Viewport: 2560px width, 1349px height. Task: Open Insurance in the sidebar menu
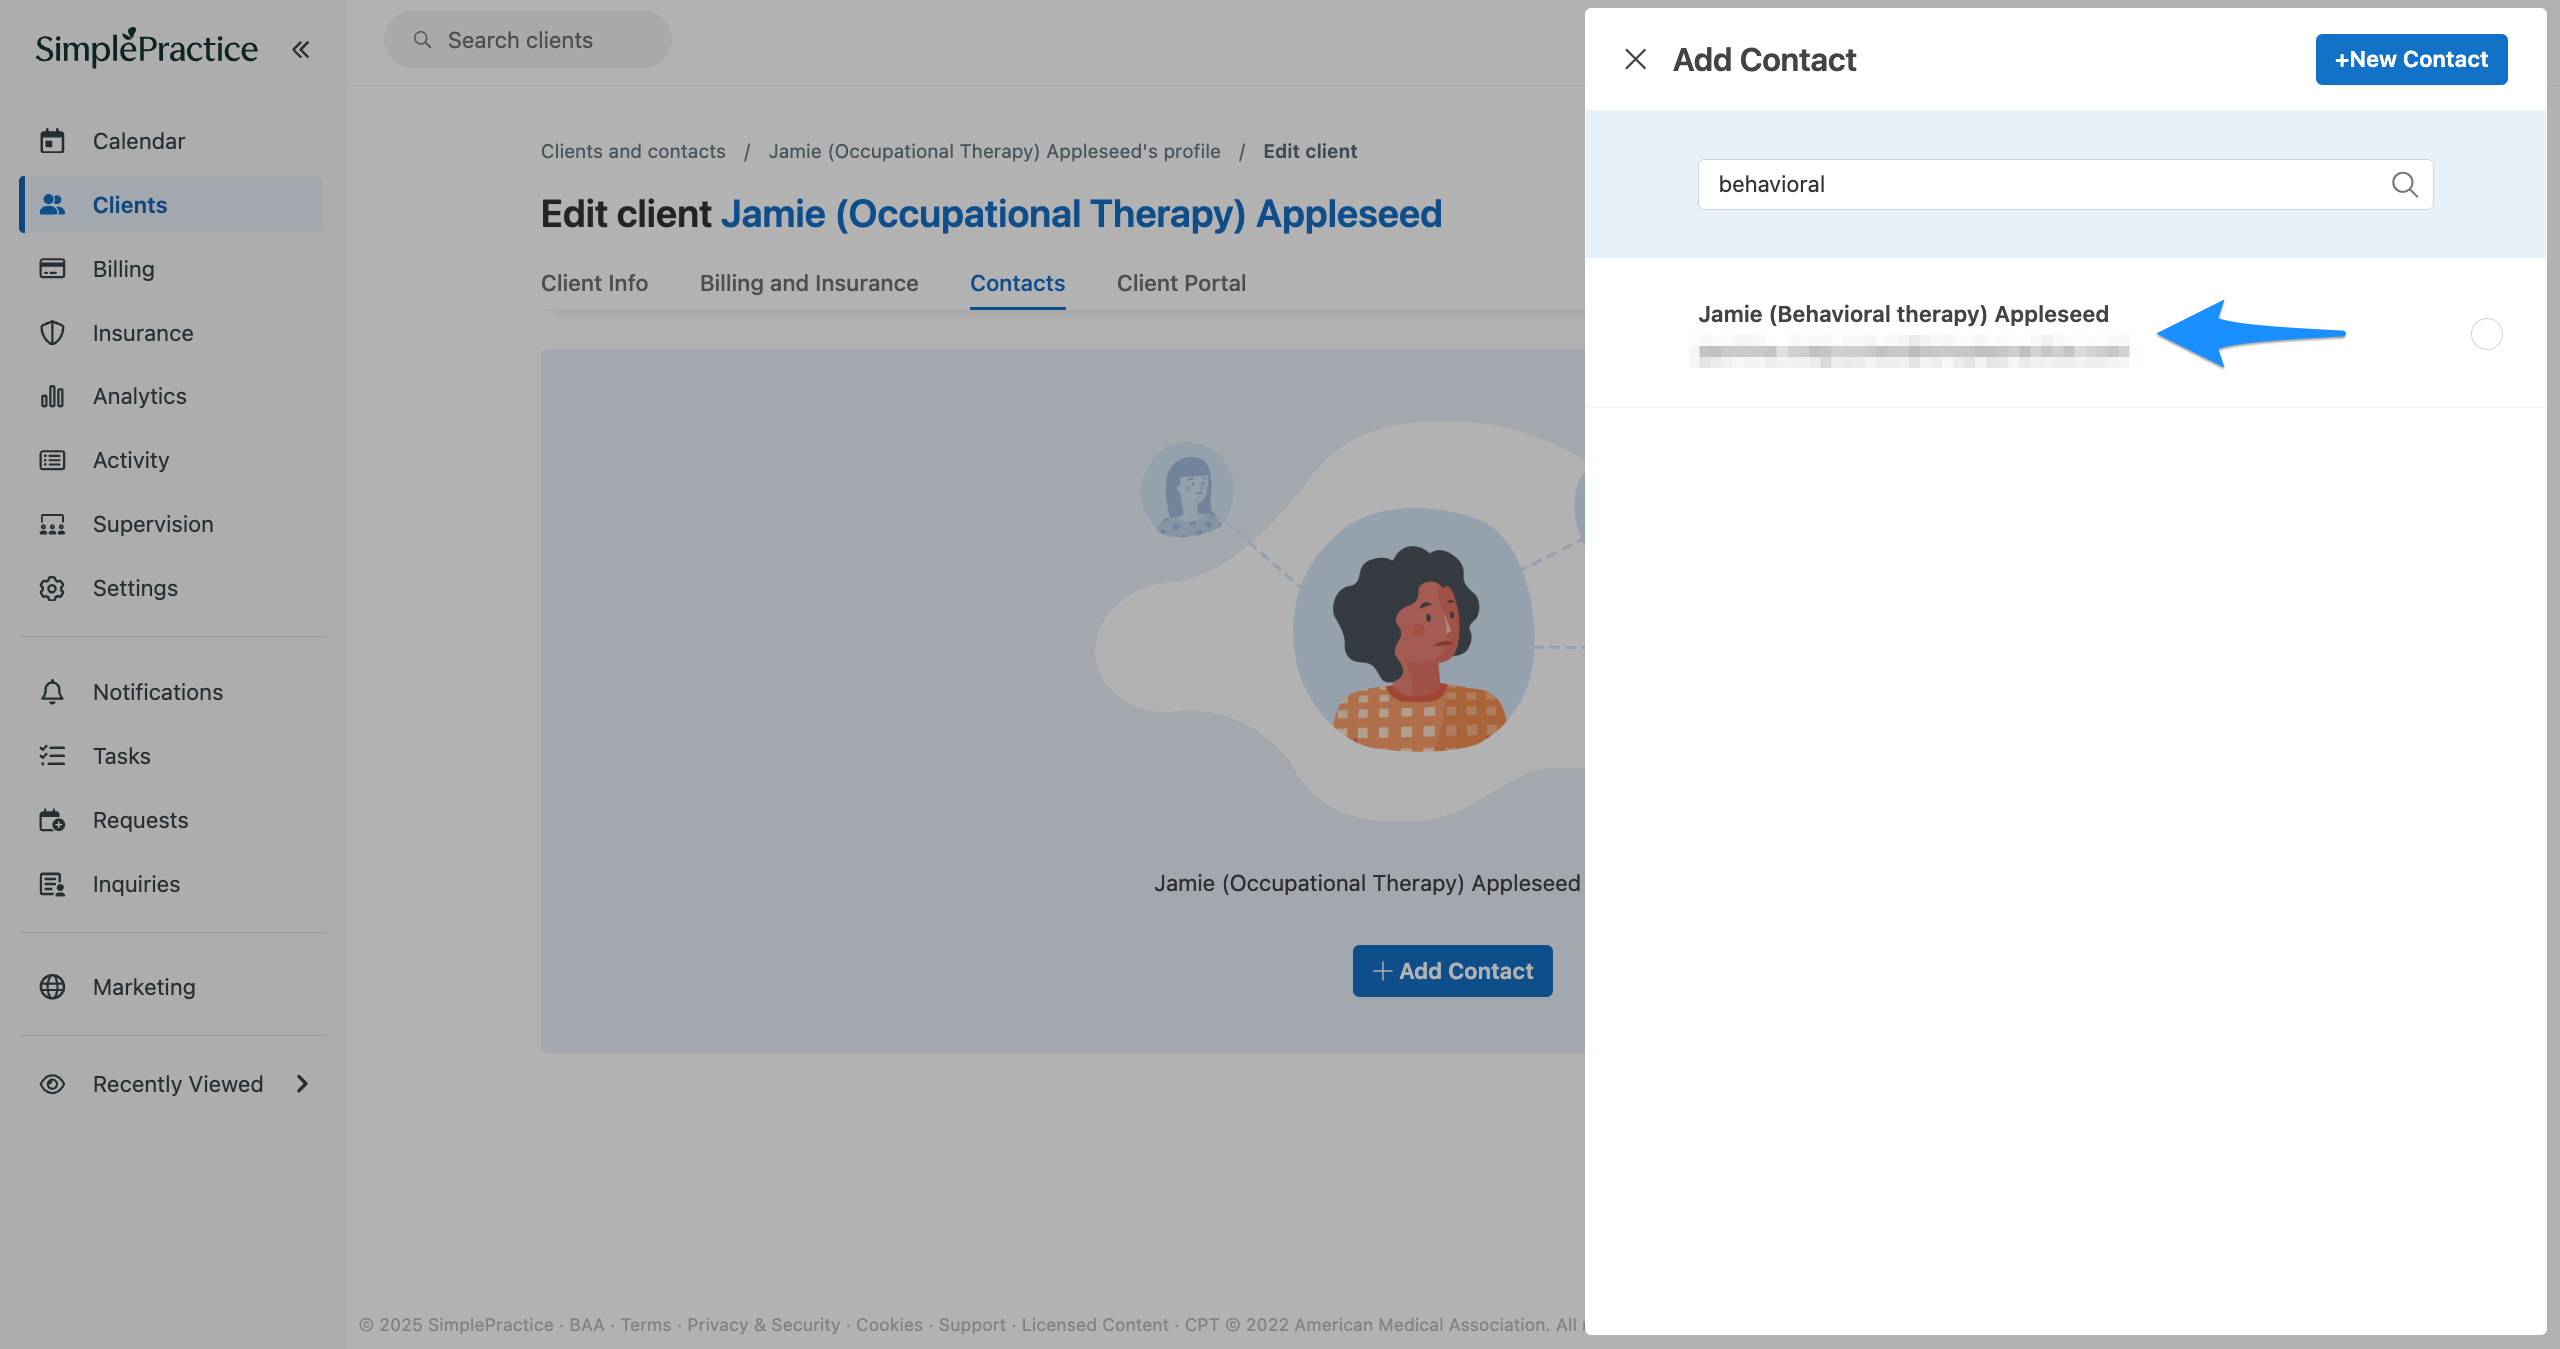(x=171, y=333)
